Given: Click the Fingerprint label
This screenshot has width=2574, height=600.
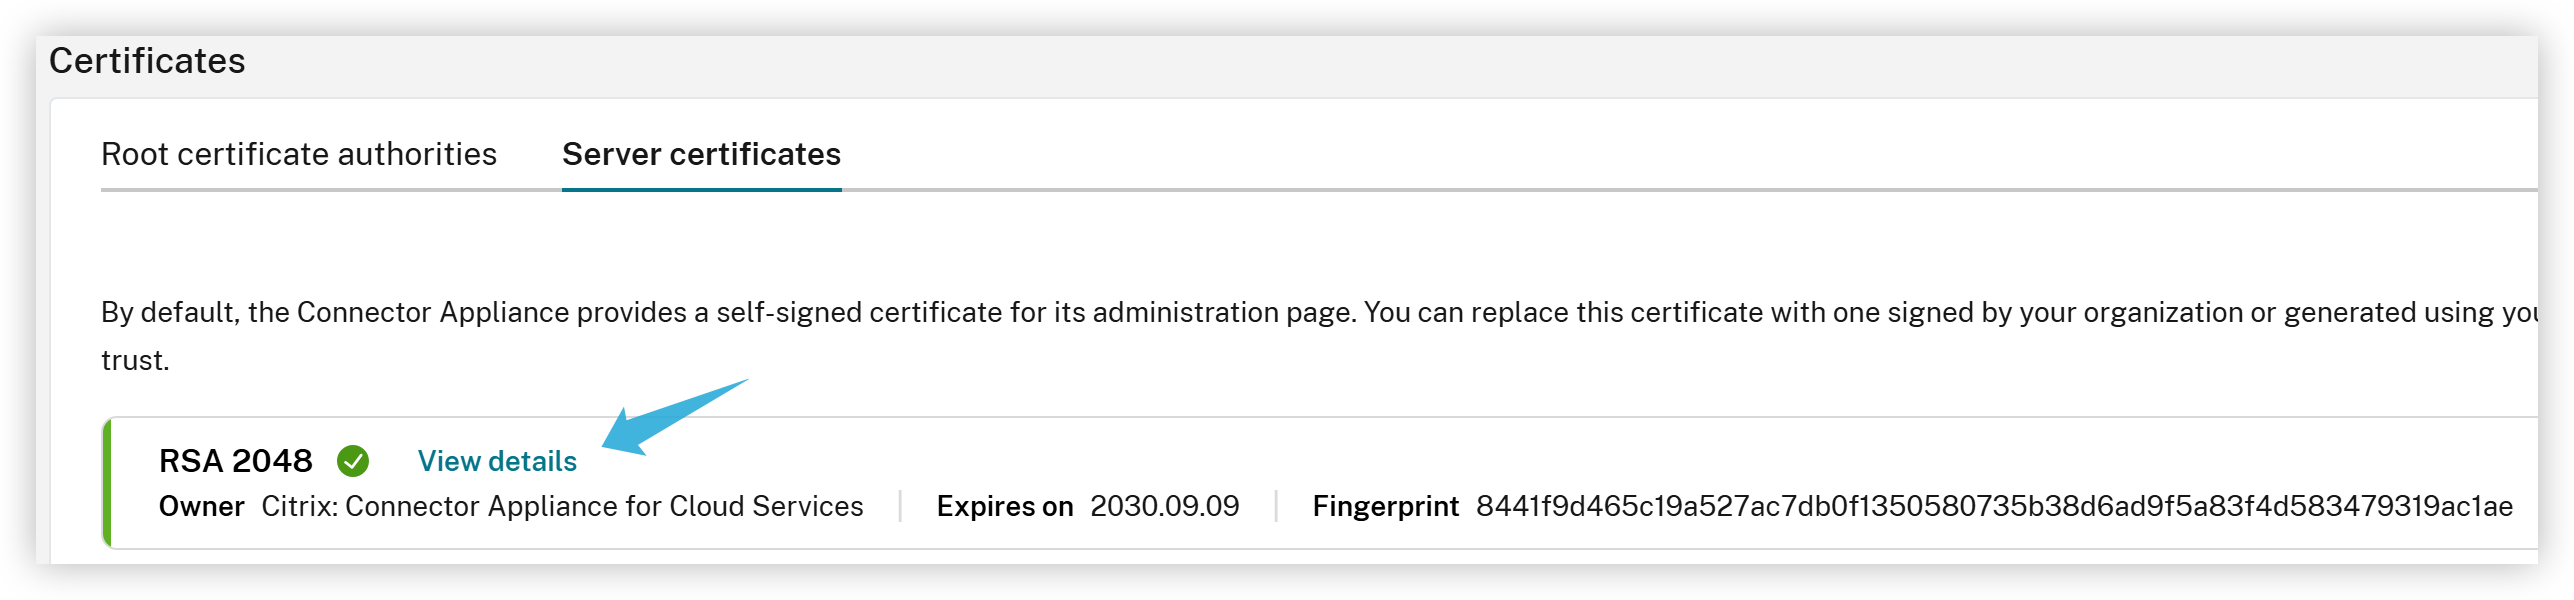Looking at the screenshot, I should [1387, 506].
